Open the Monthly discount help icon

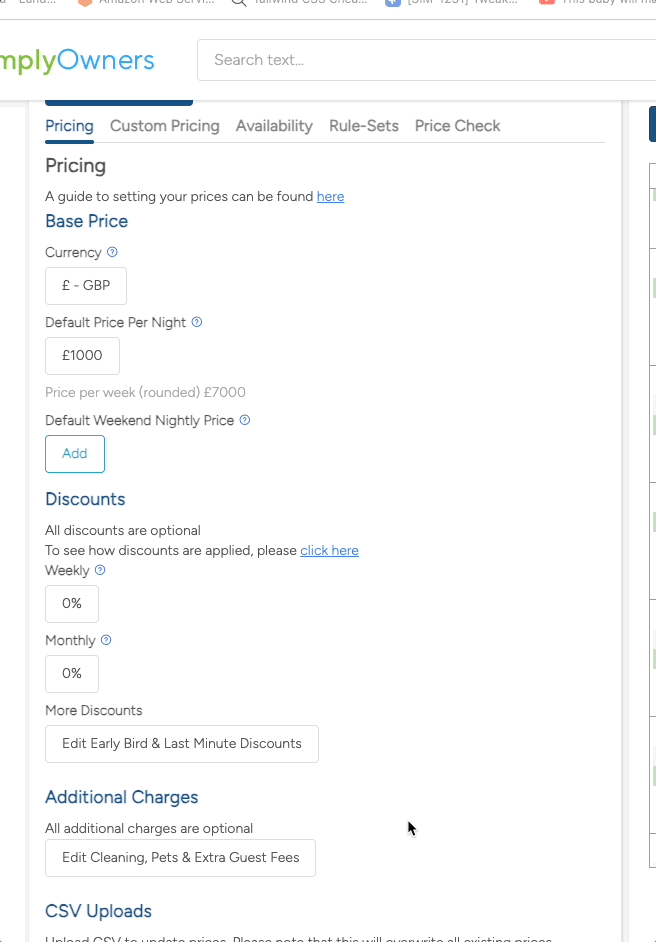(106, 640)
